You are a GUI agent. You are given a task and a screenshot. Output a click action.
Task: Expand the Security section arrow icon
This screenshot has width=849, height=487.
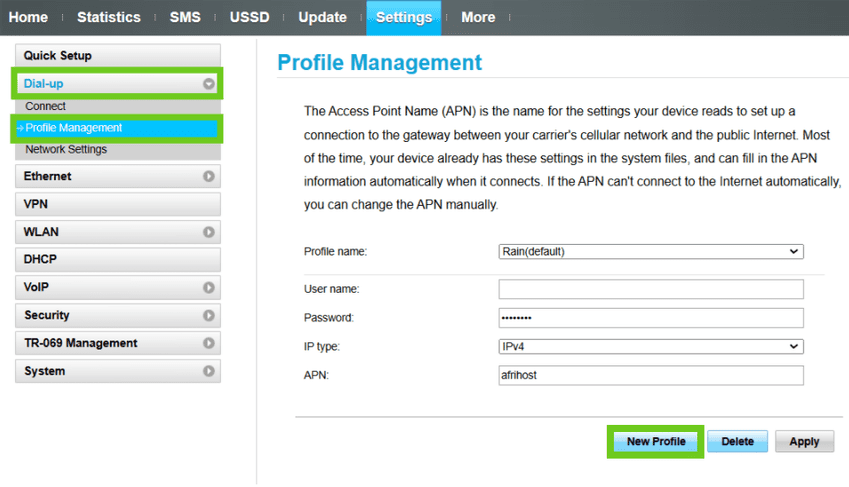pyautogui.click(x=209, y=315)
